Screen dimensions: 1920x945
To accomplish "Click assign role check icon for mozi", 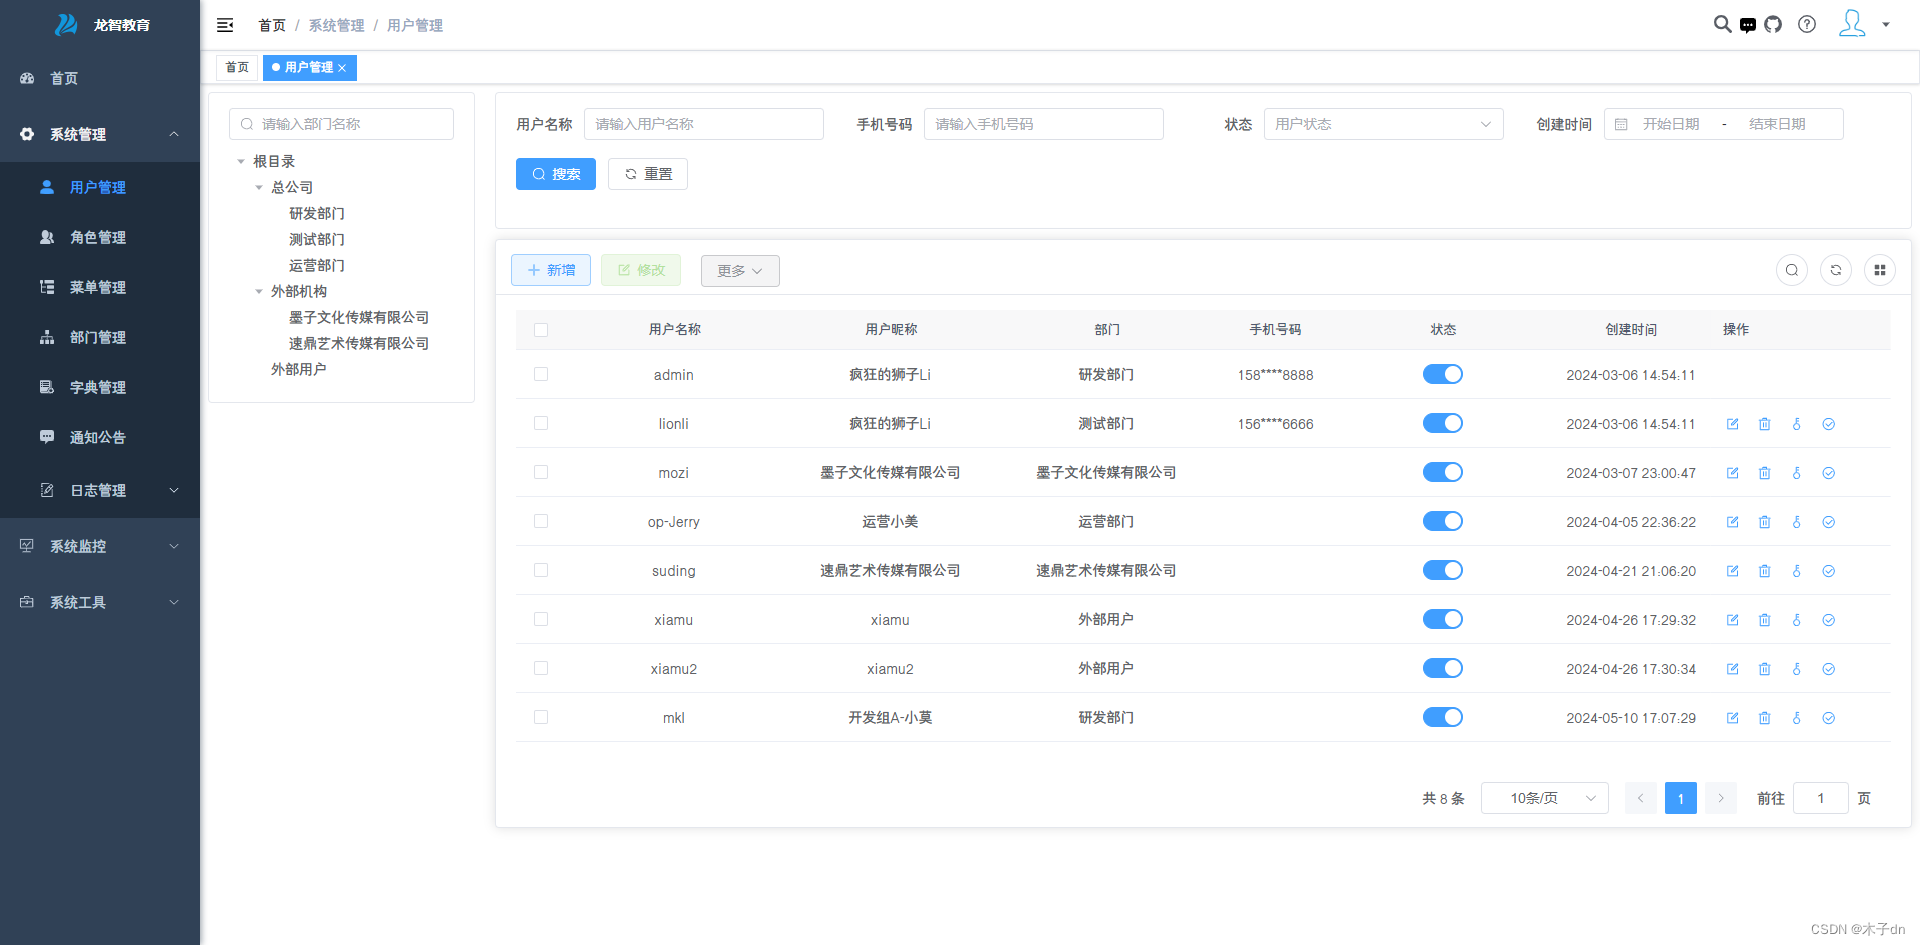I will point(1829,473).
